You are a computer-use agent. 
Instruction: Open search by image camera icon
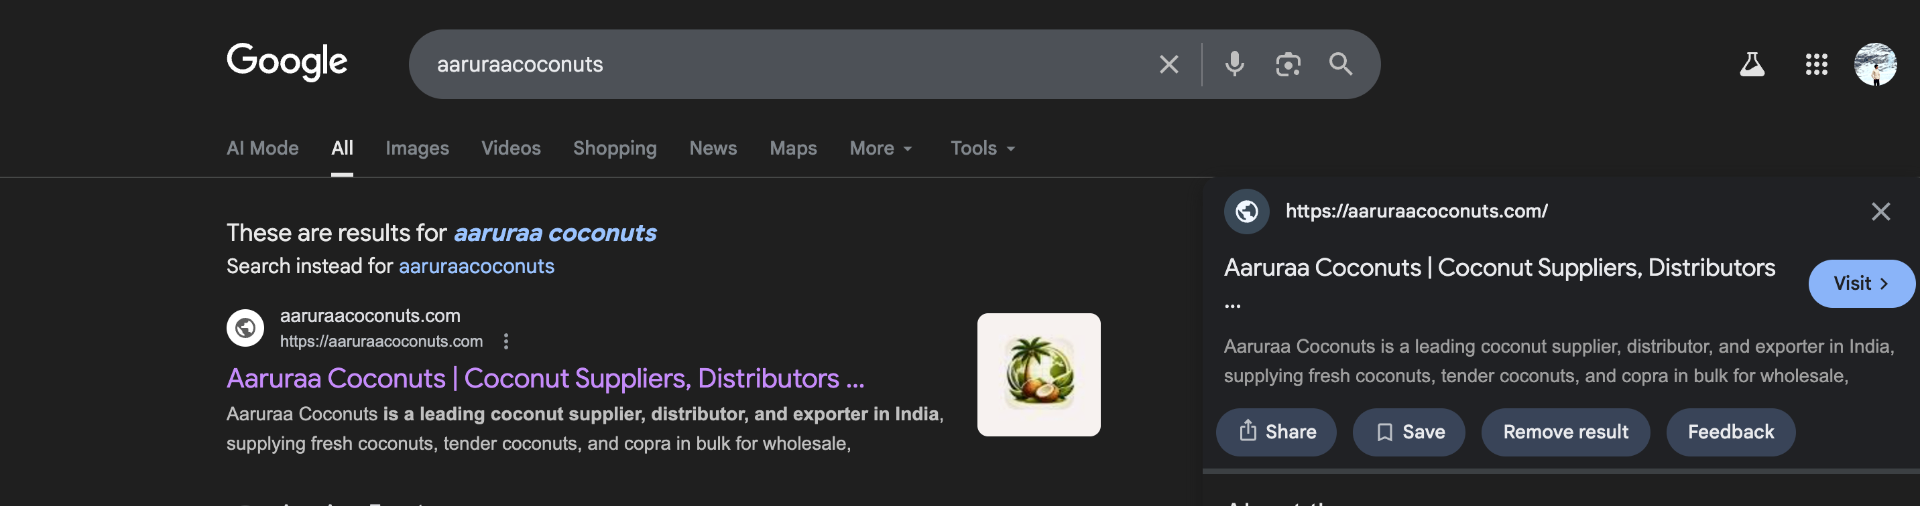coord(1288,65)
